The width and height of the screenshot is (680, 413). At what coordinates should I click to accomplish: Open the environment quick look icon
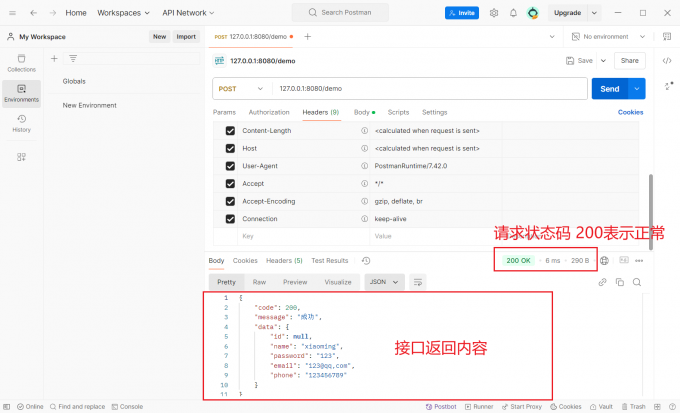click(x=667, y=37)
